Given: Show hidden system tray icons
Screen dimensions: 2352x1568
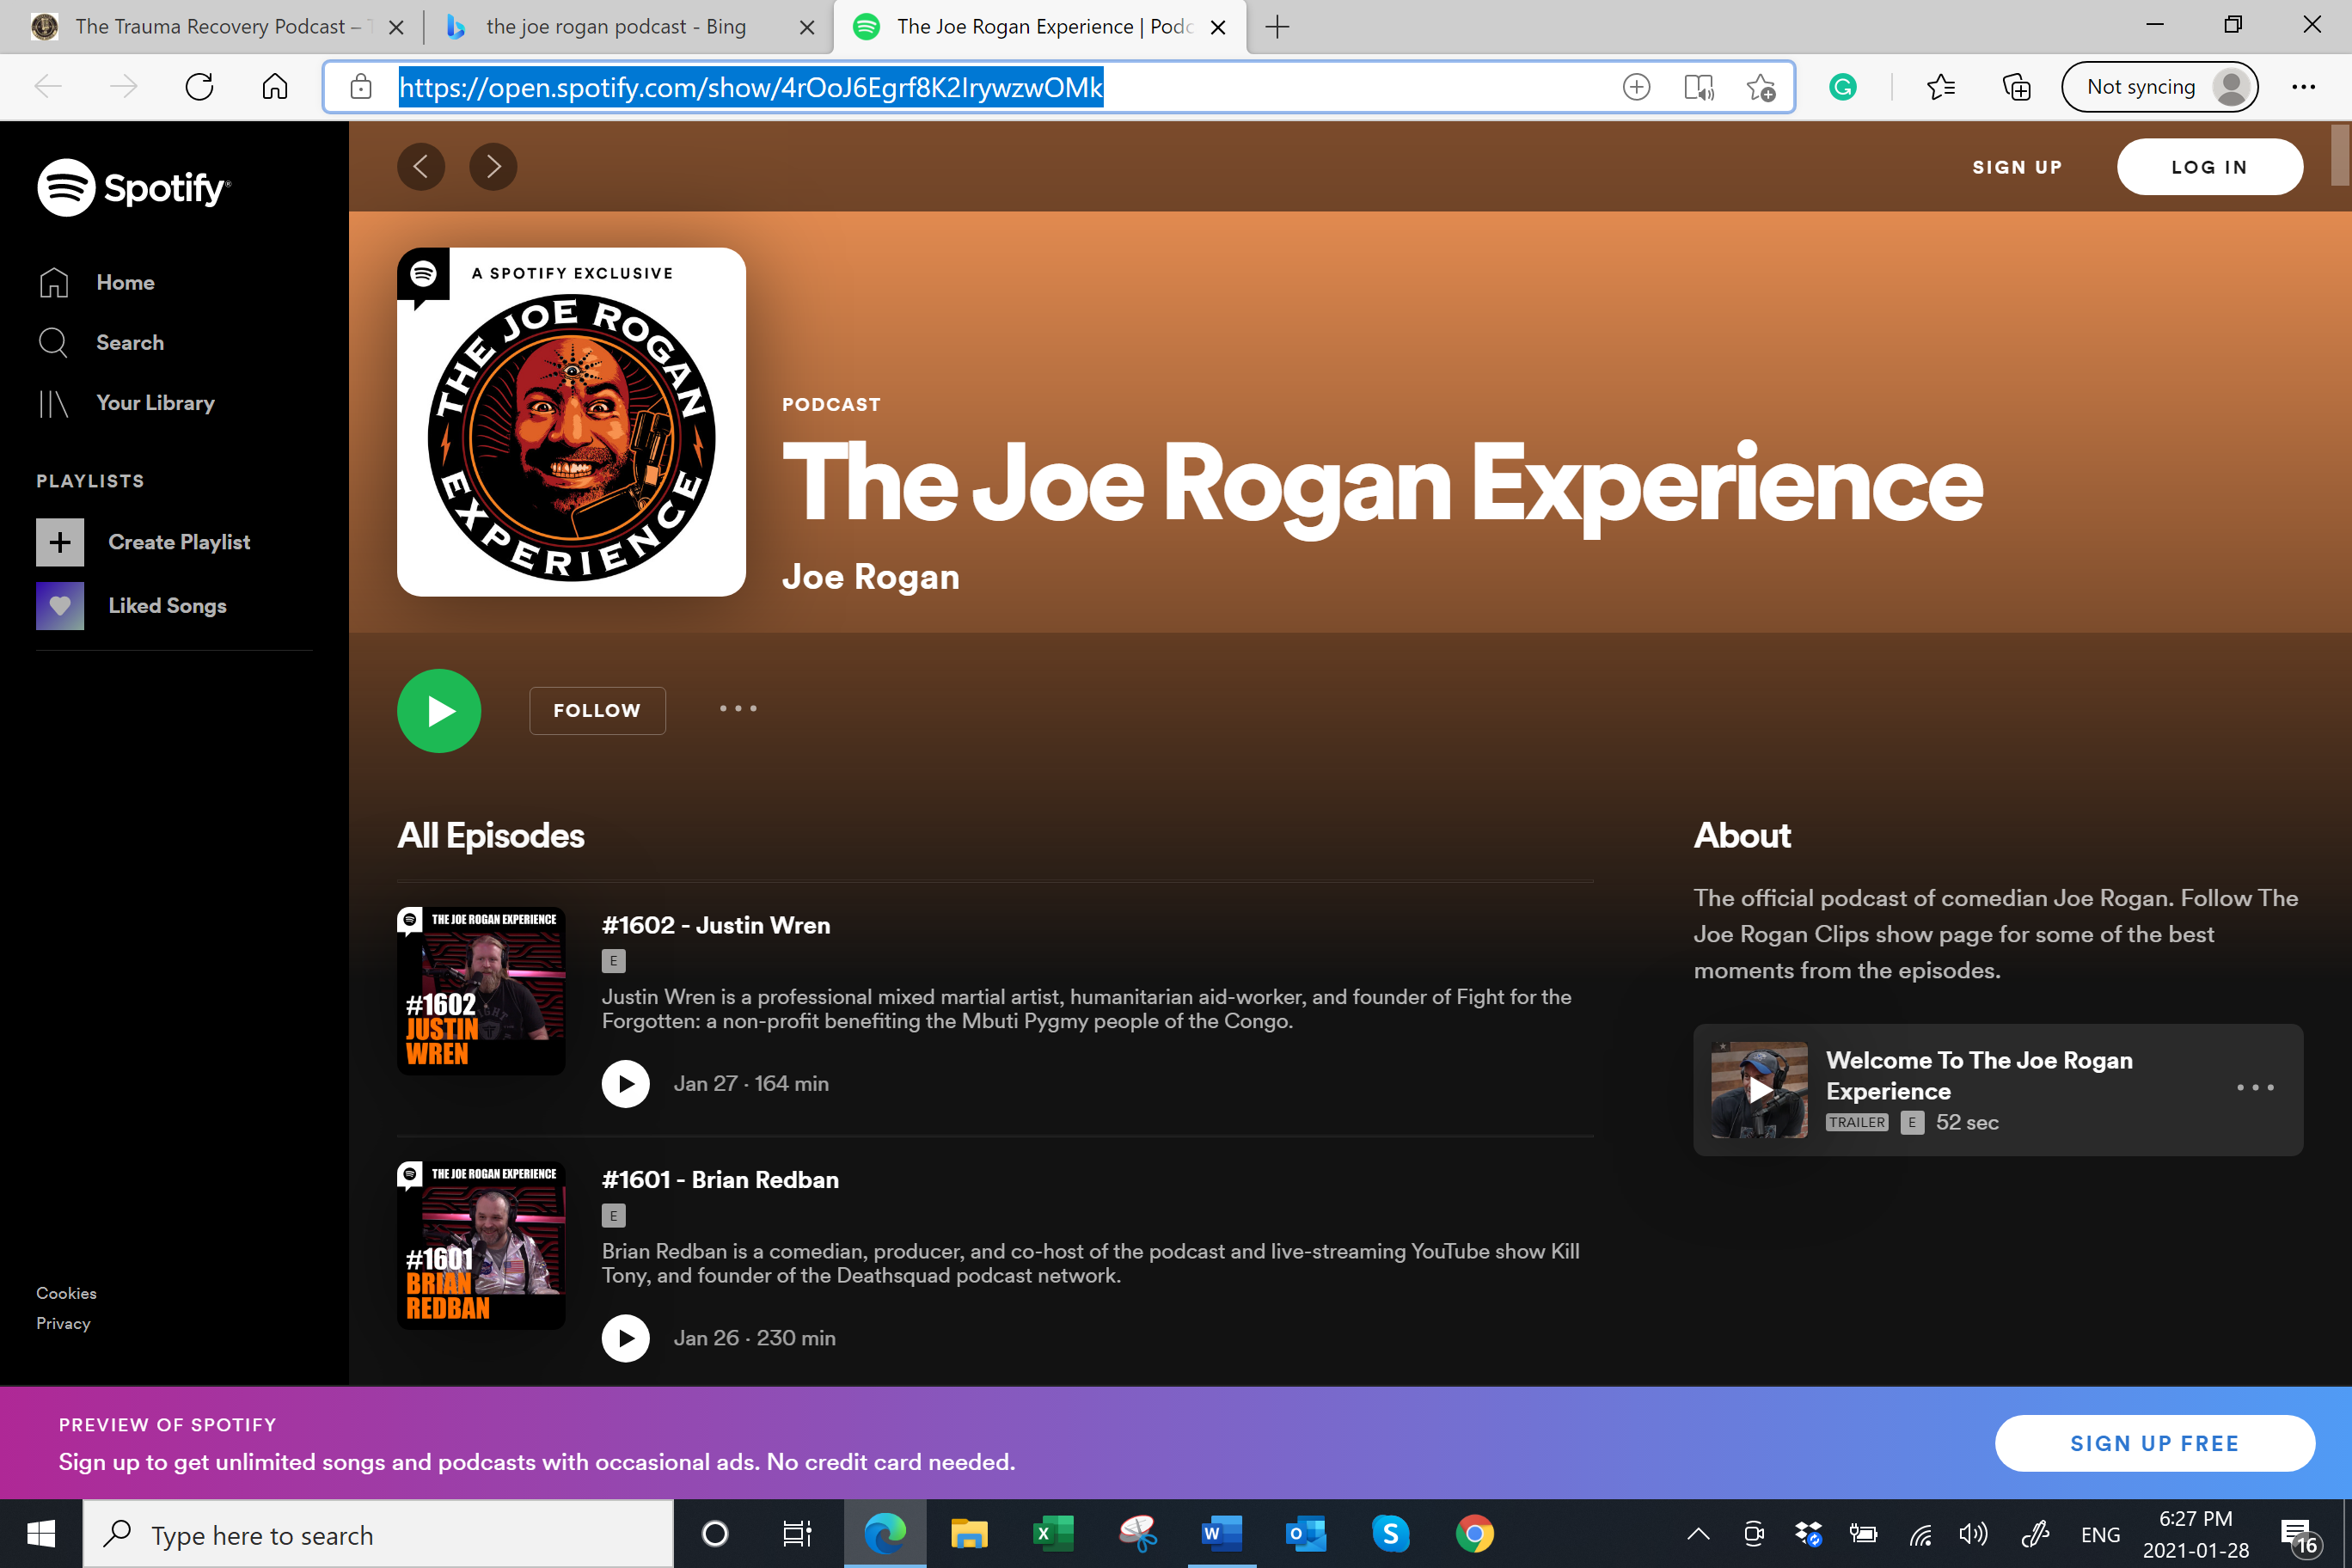Looking at the screenshot, I should tap(1698, 1534).
